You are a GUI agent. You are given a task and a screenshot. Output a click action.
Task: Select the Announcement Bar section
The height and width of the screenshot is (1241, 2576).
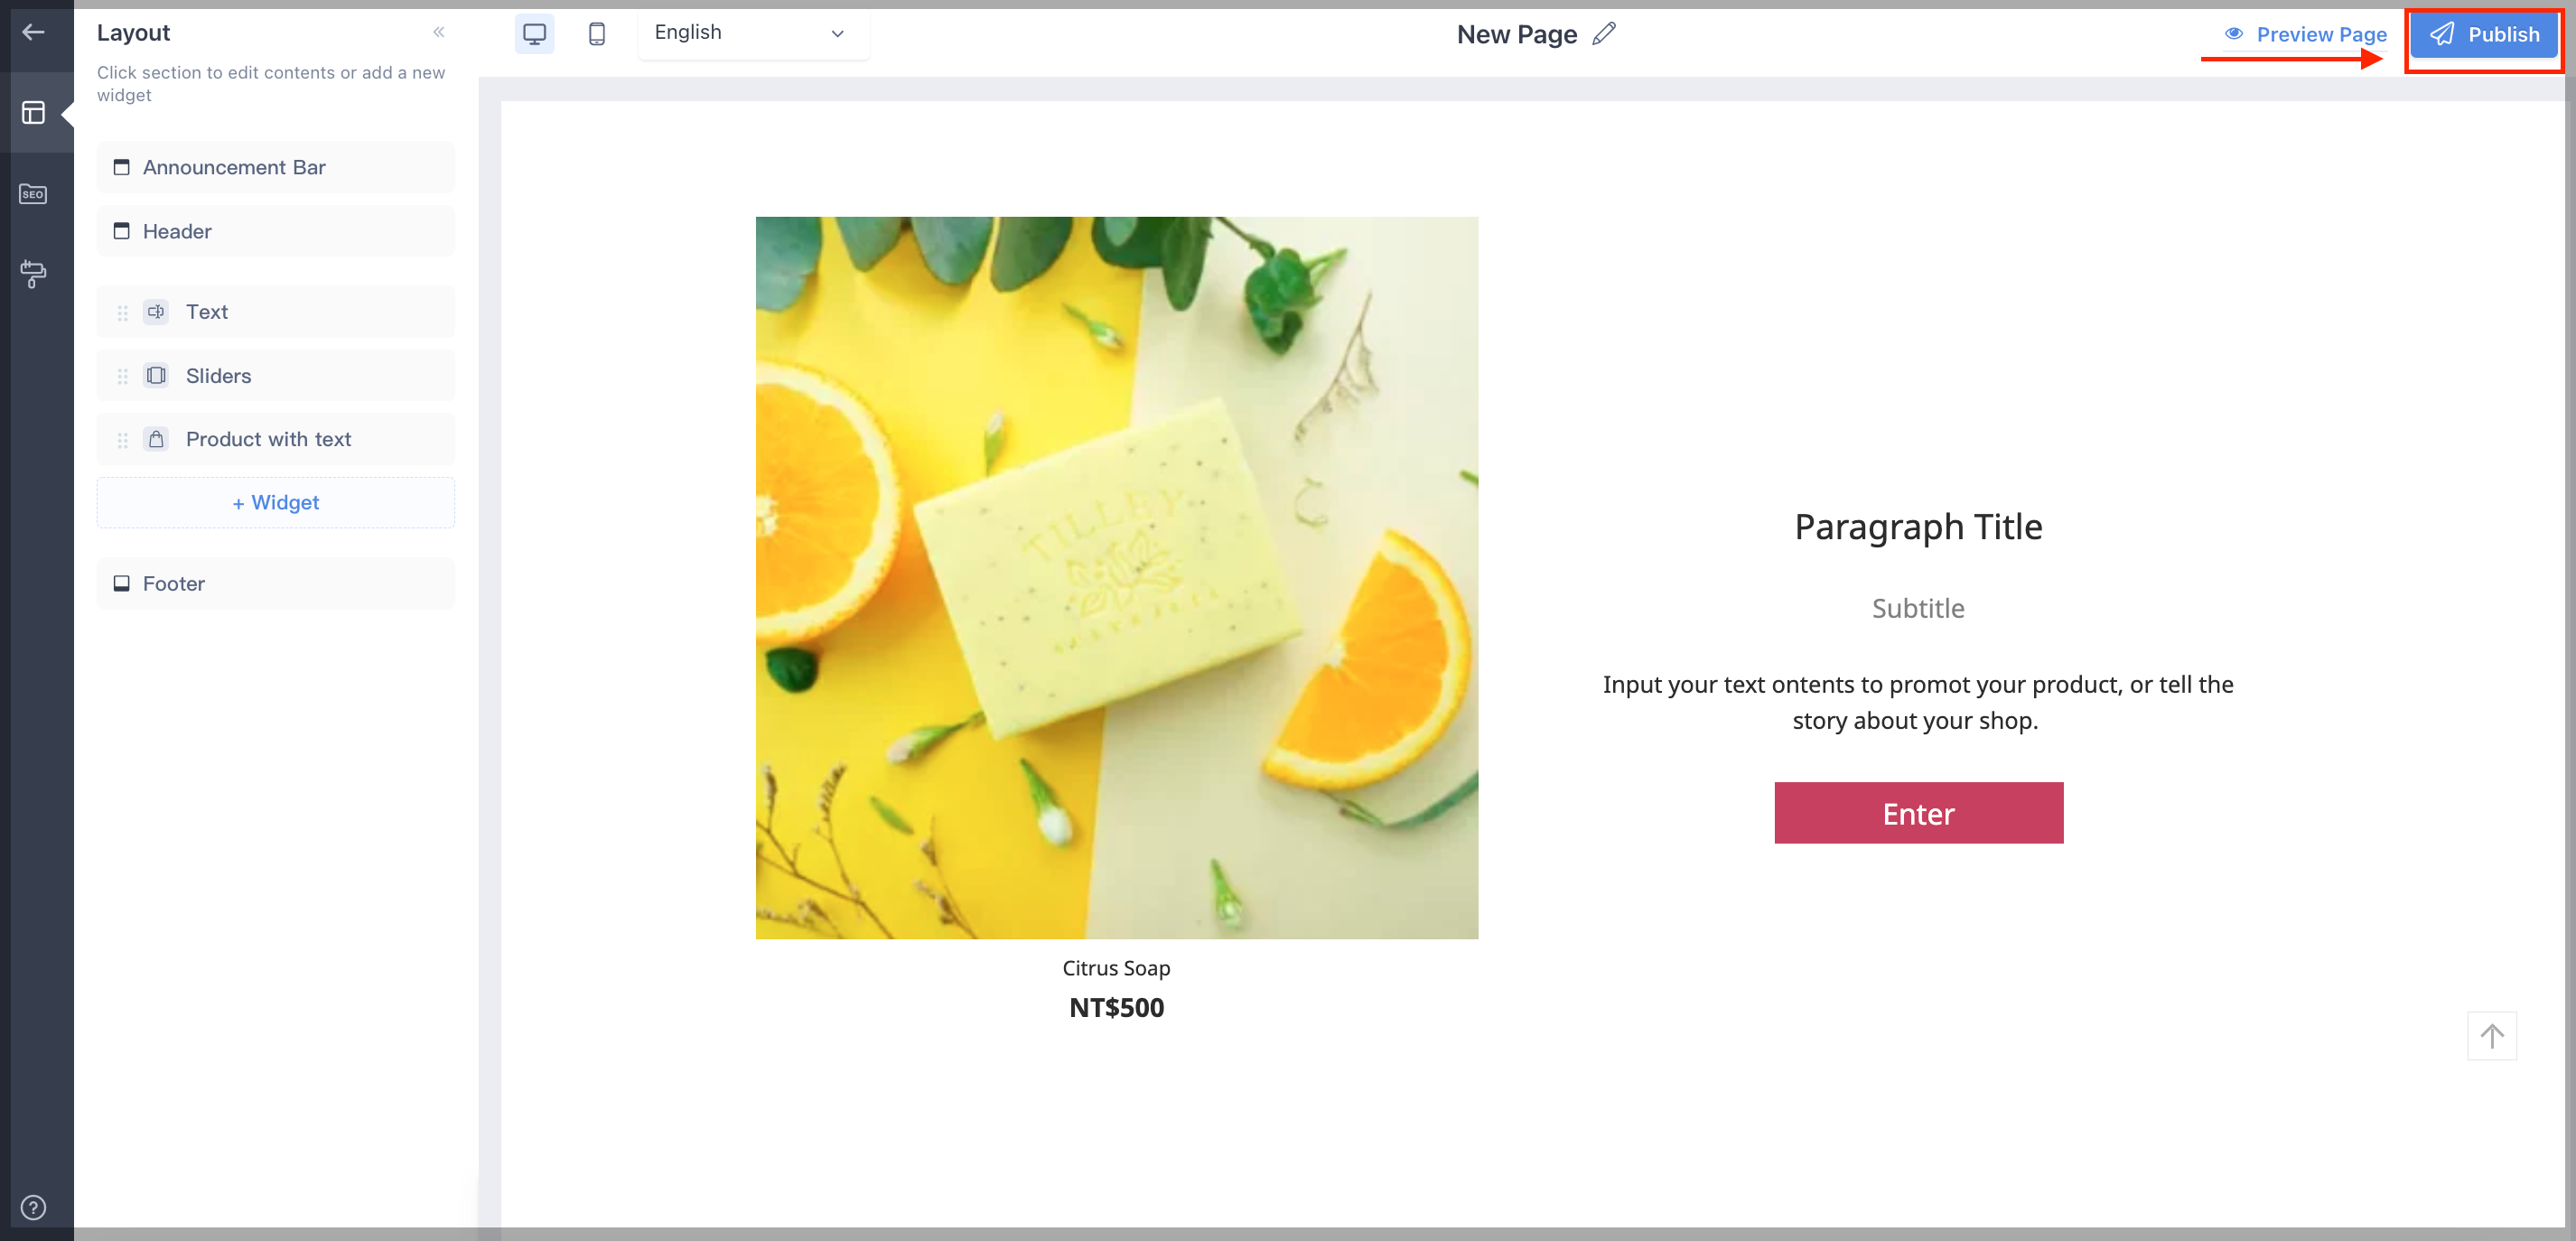coord(275,167)
